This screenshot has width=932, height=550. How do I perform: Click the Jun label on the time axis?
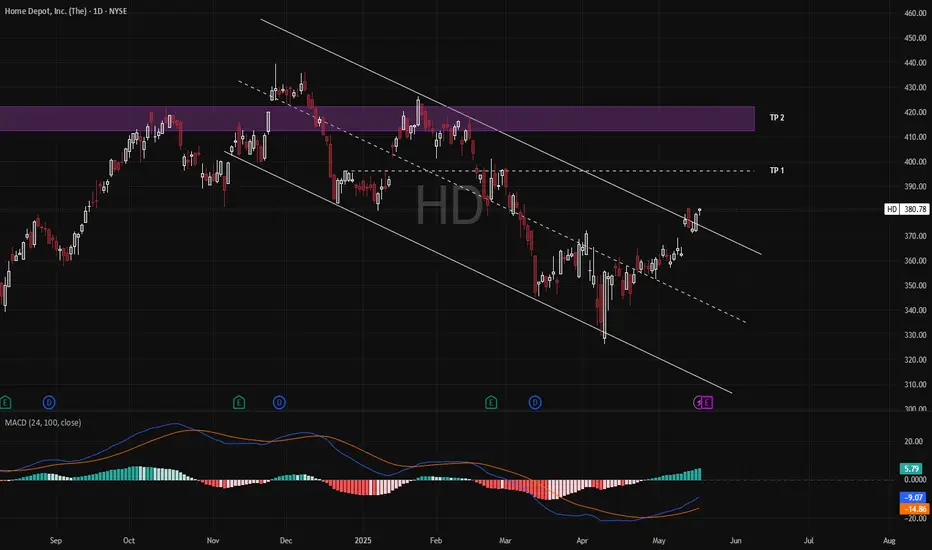tap(736, 540)
